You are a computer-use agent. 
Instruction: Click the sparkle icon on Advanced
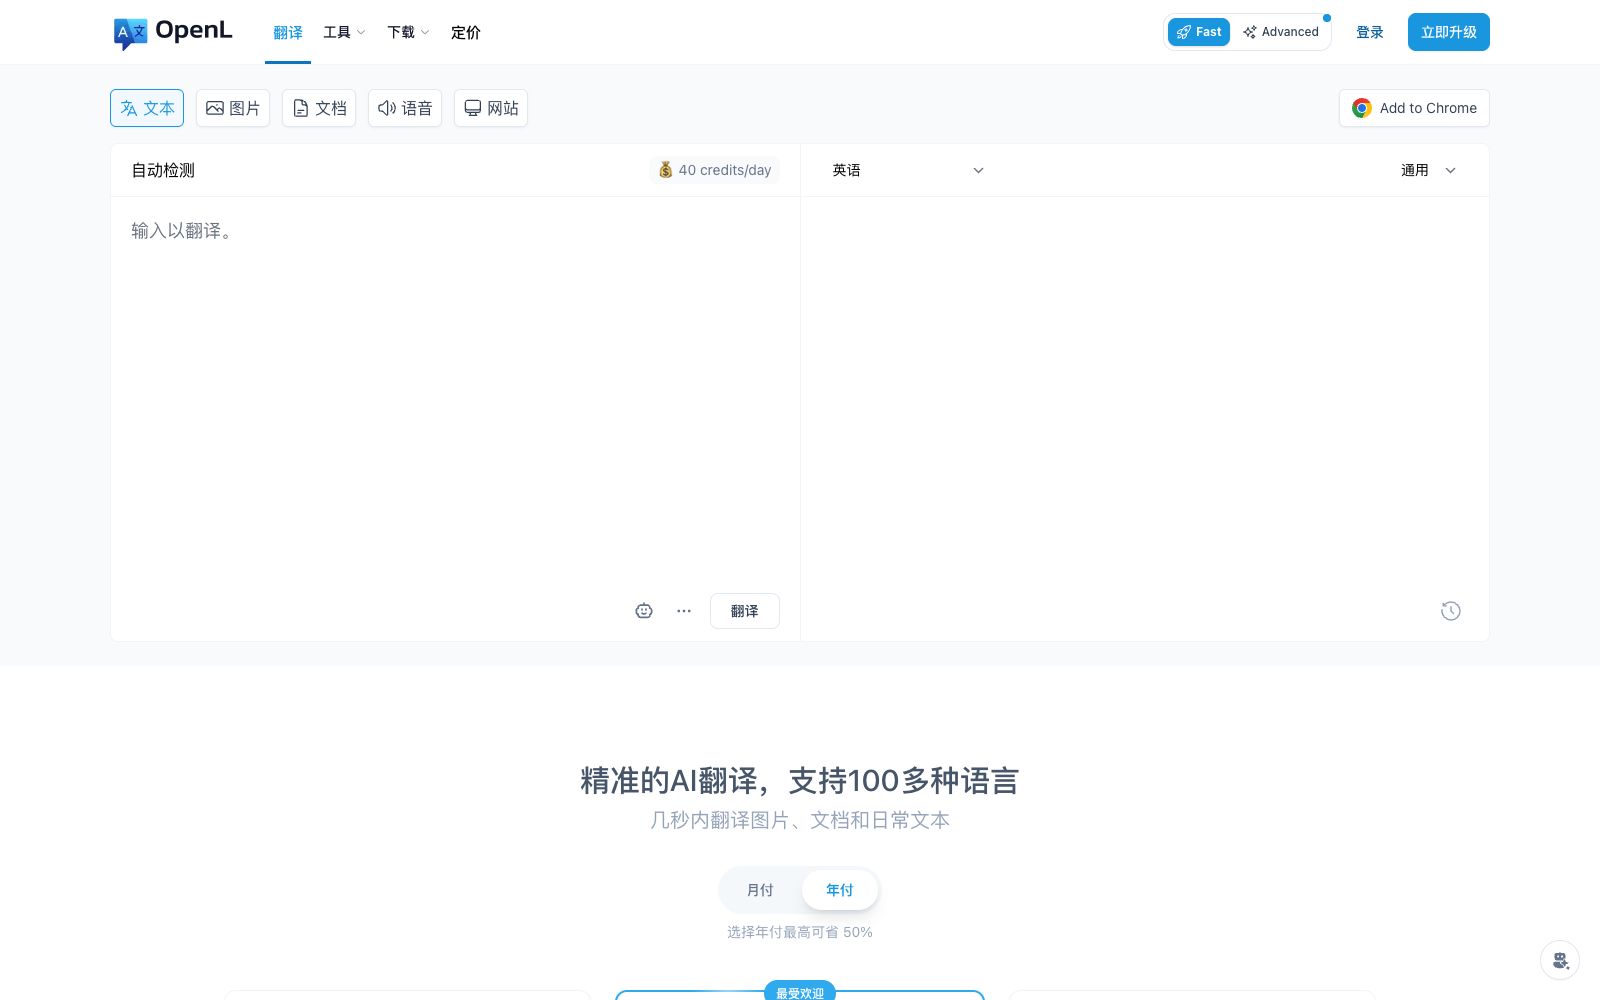coord(1250,32)
